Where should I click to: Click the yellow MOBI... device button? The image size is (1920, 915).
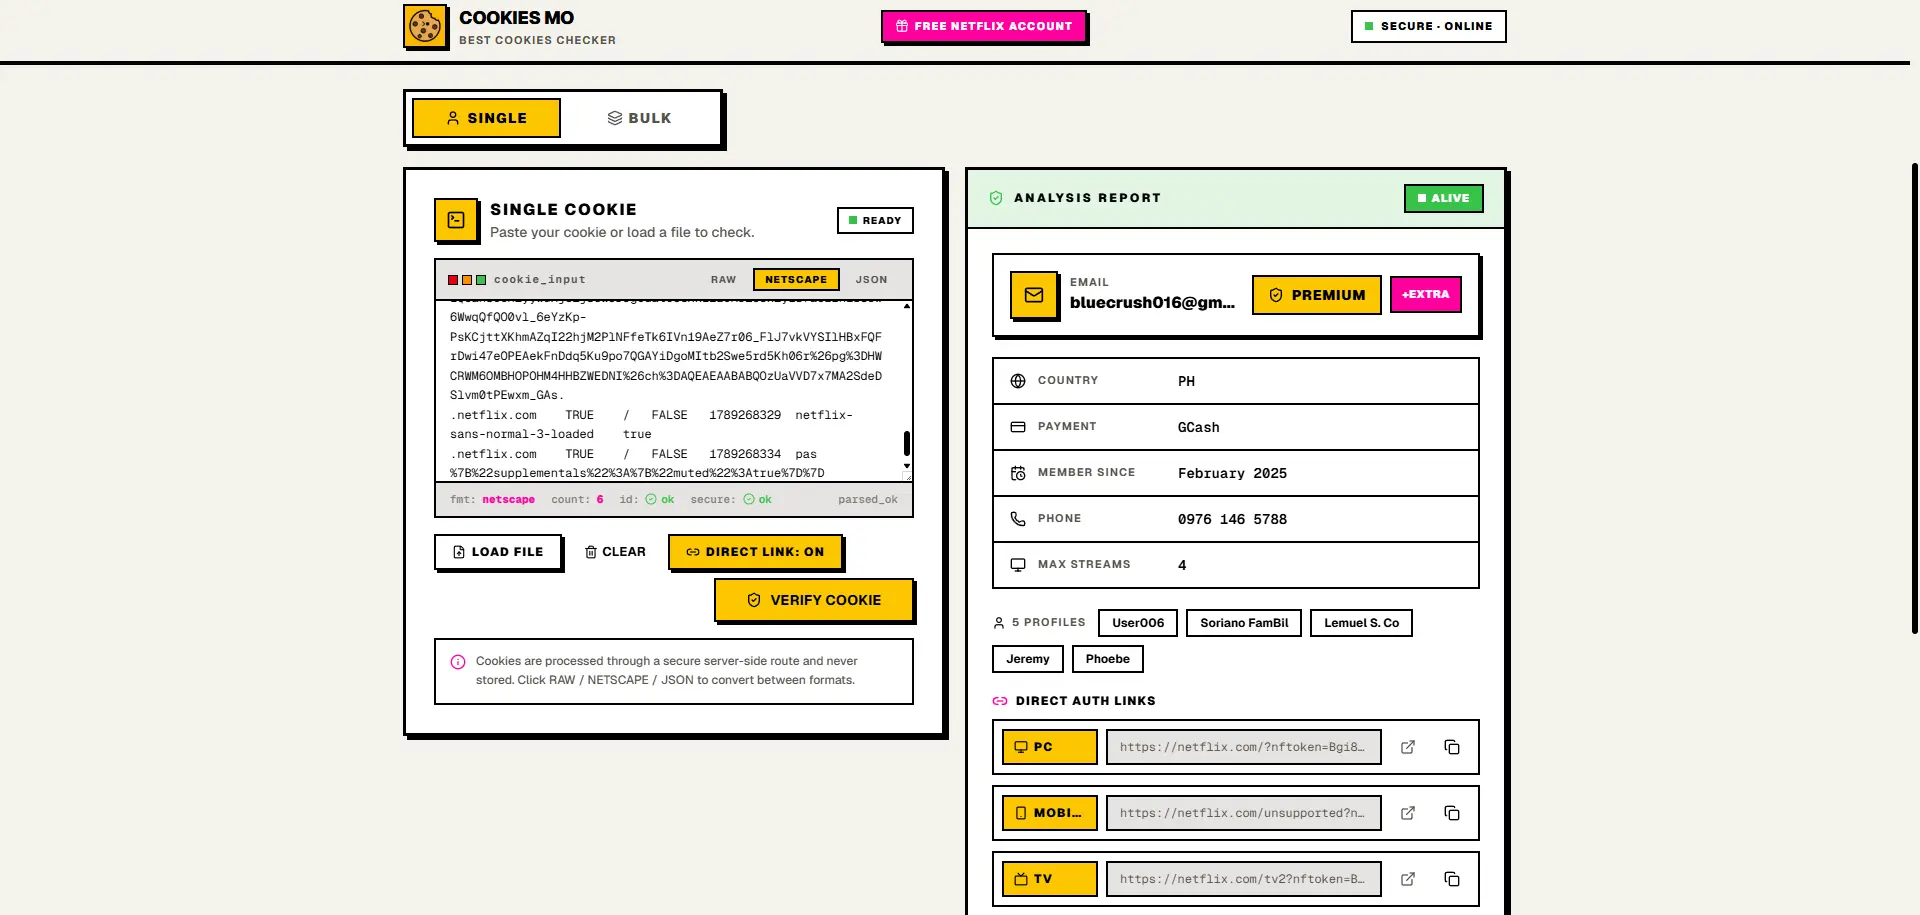click(x=1050, y=813)
